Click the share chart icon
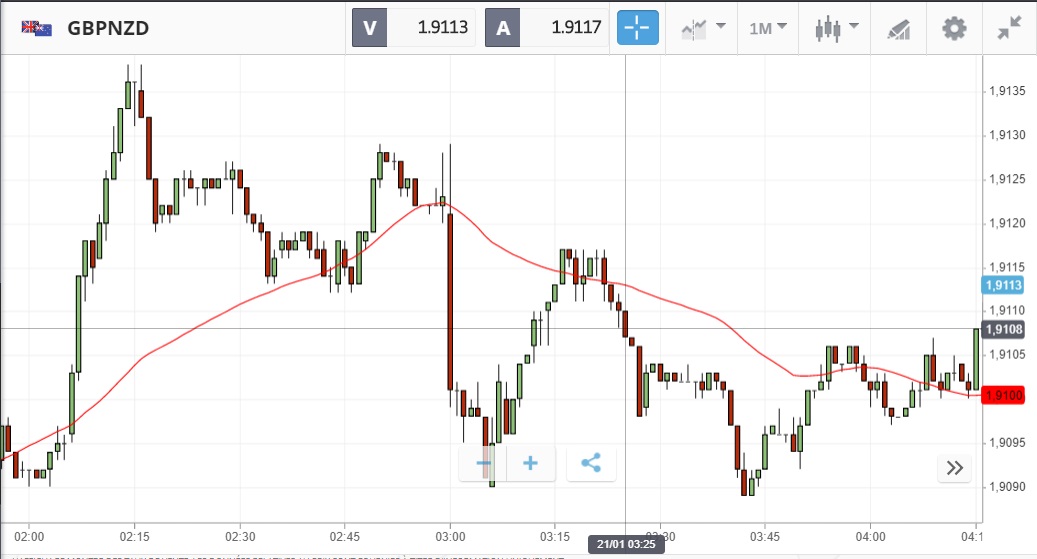The height and width of the screenshot is (559, 1037). coord(591,463)
